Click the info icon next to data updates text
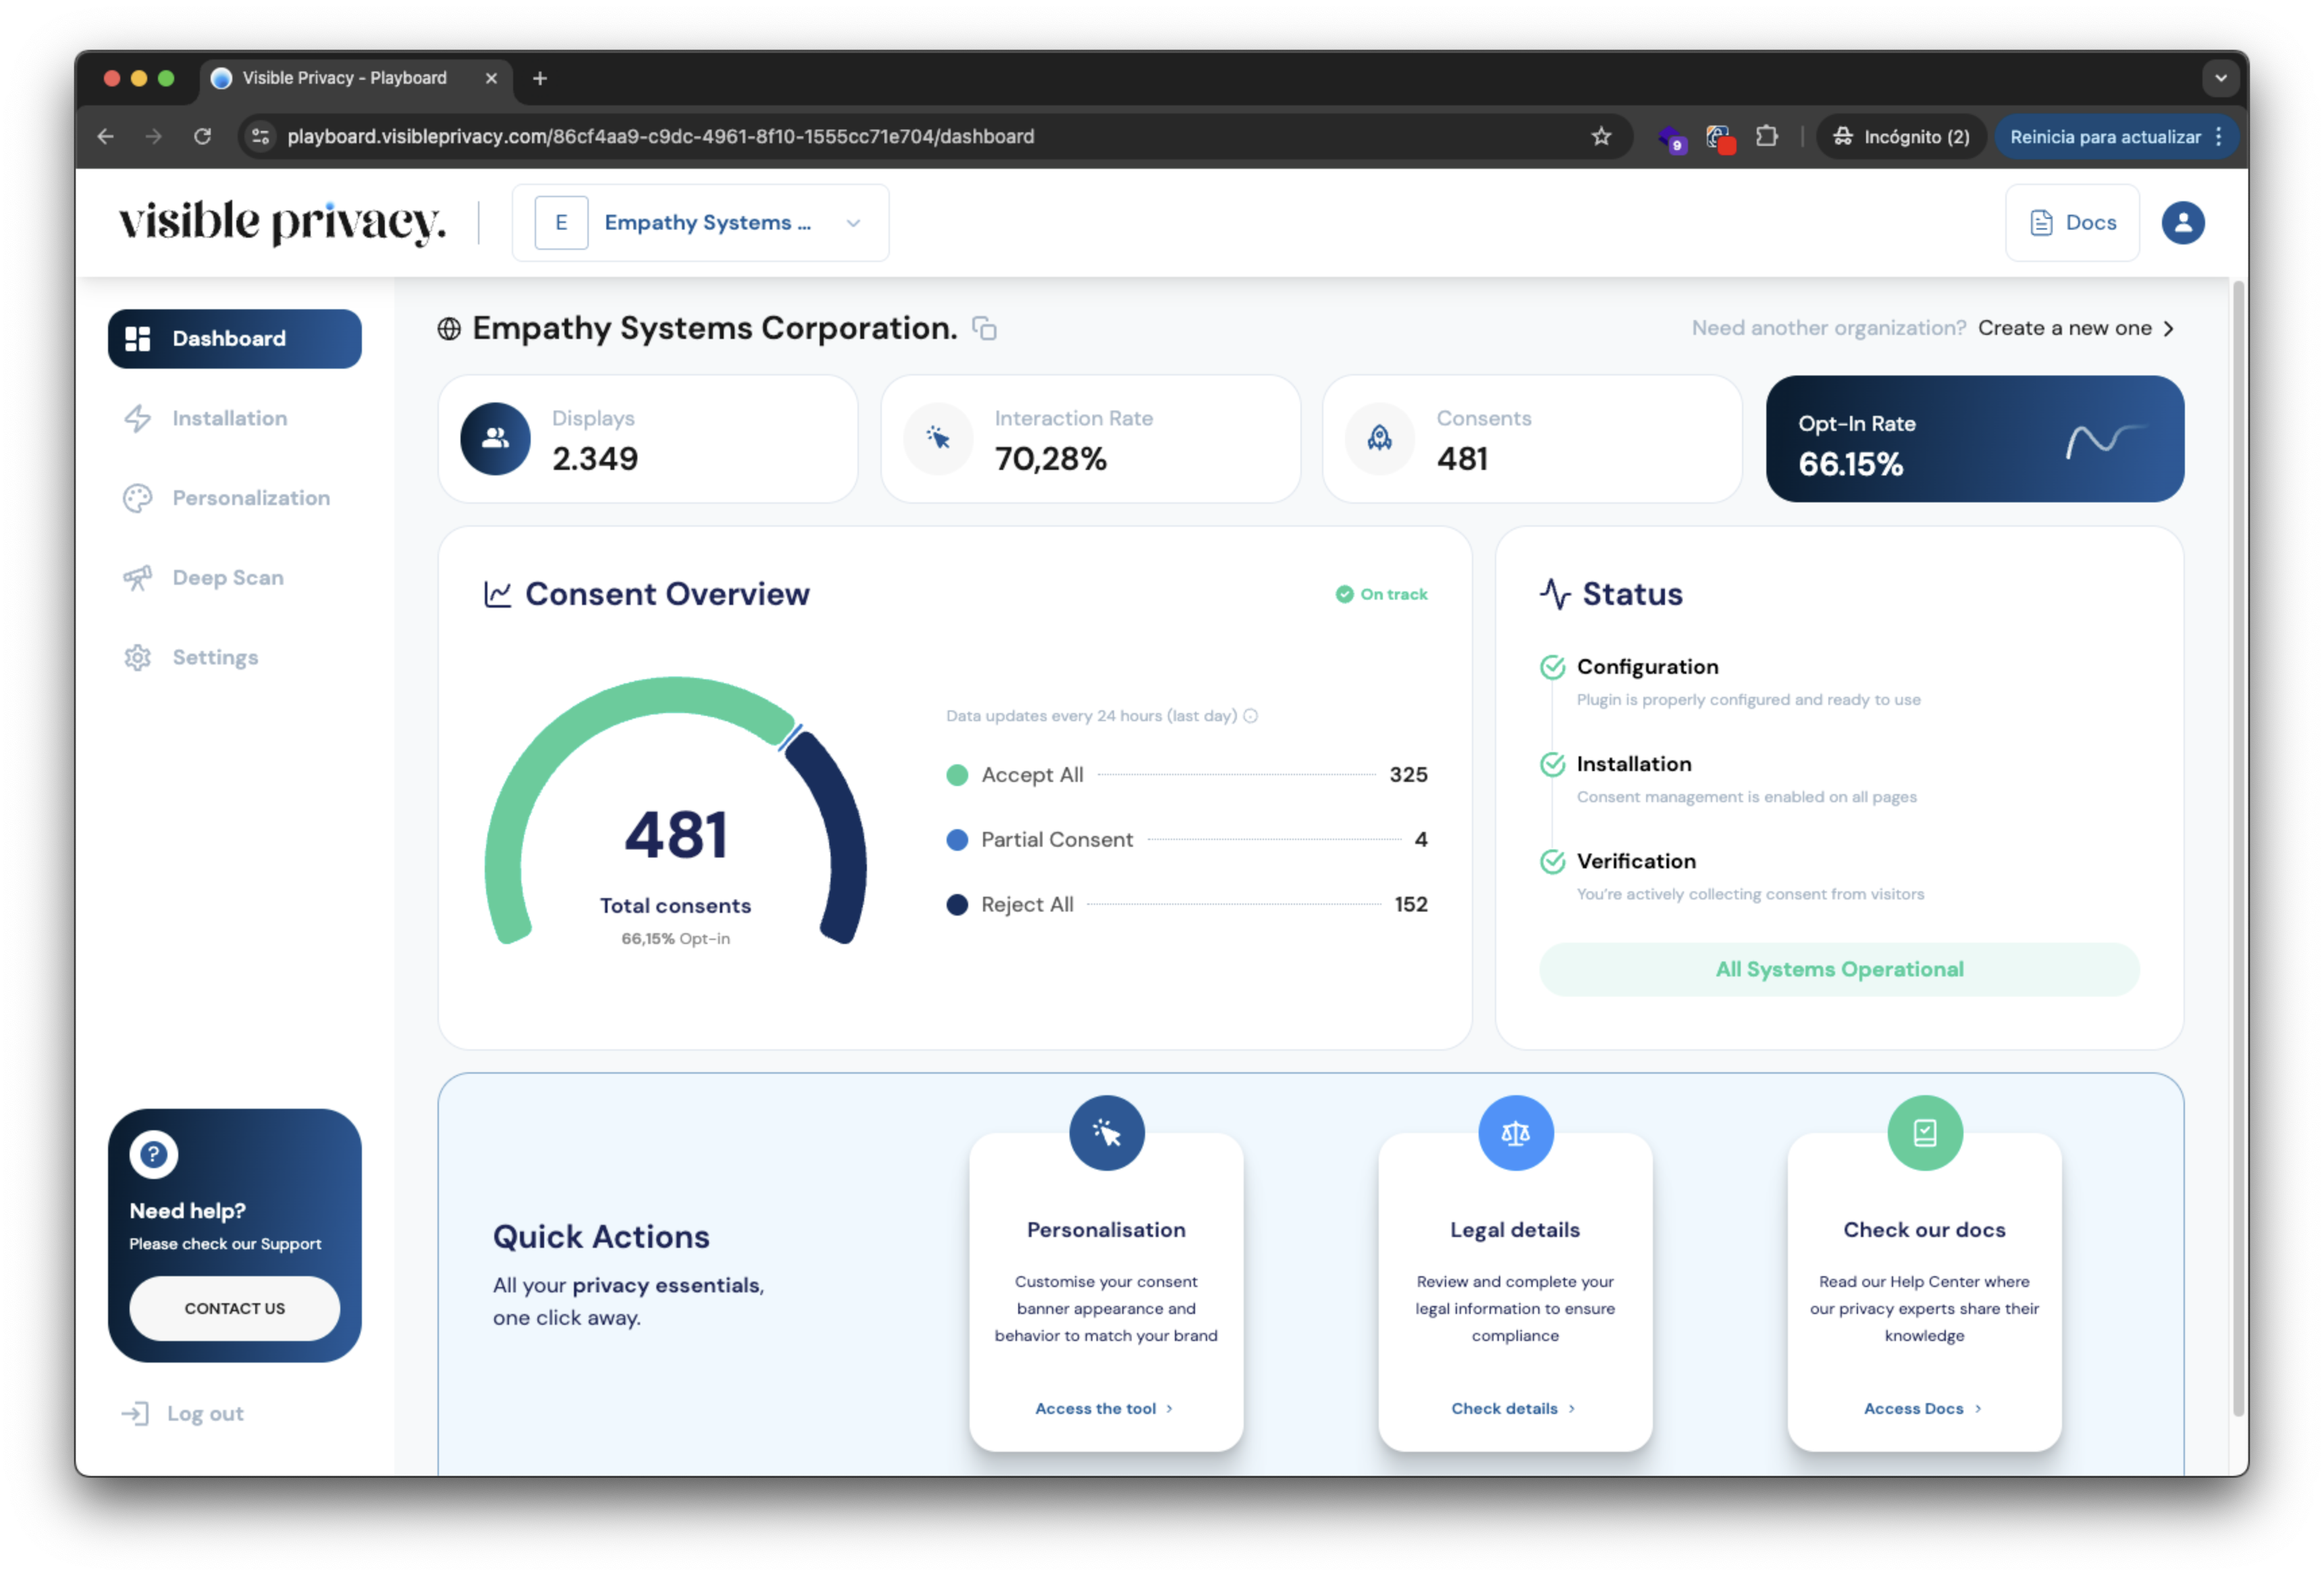 coord(1250,716)
